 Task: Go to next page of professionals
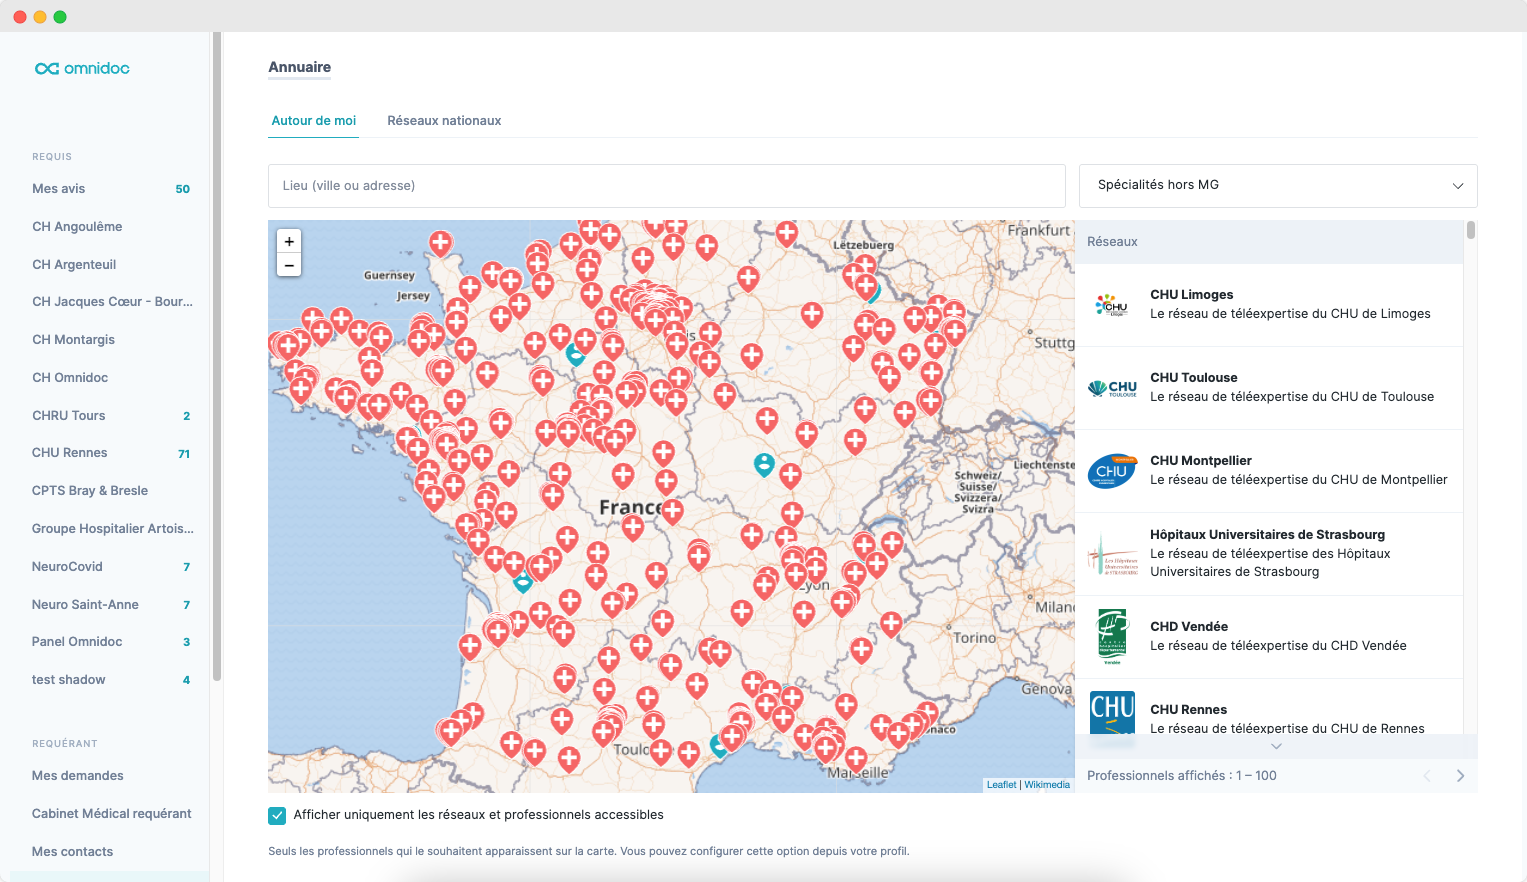[x=1460, y=776]
